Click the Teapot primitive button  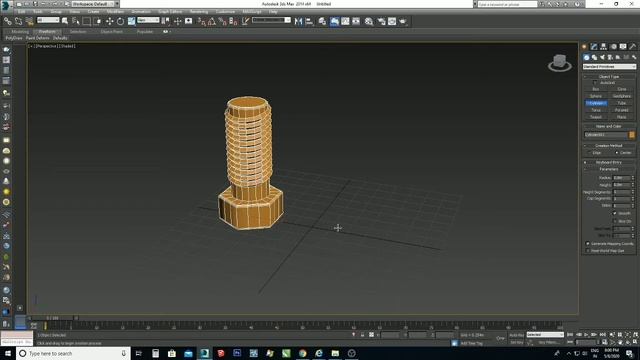[x=596, y=117]
